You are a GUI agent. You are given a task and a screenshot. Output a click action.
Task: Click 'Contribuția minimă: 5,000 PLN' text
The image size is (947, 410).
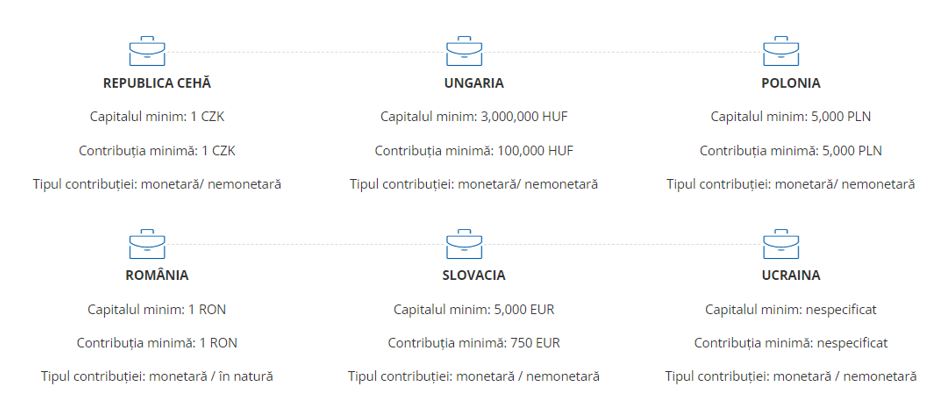pos(791,150)
